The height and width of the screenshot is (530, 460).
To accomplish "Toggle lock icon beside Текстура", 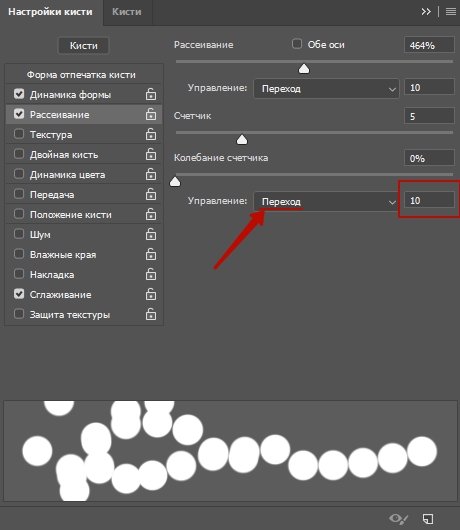I will (x=151, y=134).
